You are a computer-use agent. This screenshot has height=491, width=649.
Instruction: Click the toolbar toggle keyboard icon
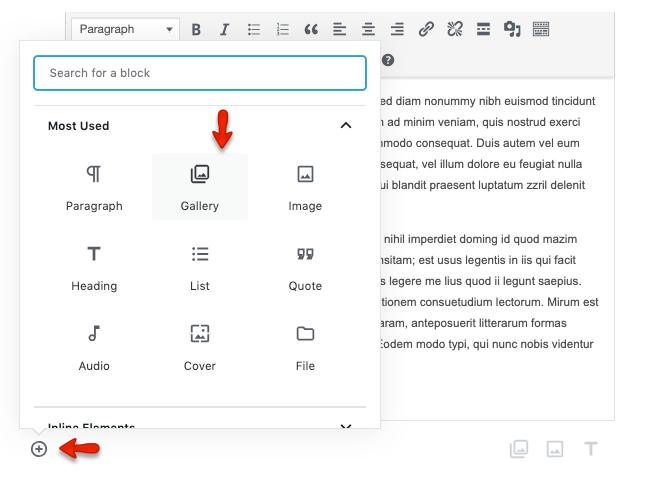pyautogui.click(x=541, y=29)
